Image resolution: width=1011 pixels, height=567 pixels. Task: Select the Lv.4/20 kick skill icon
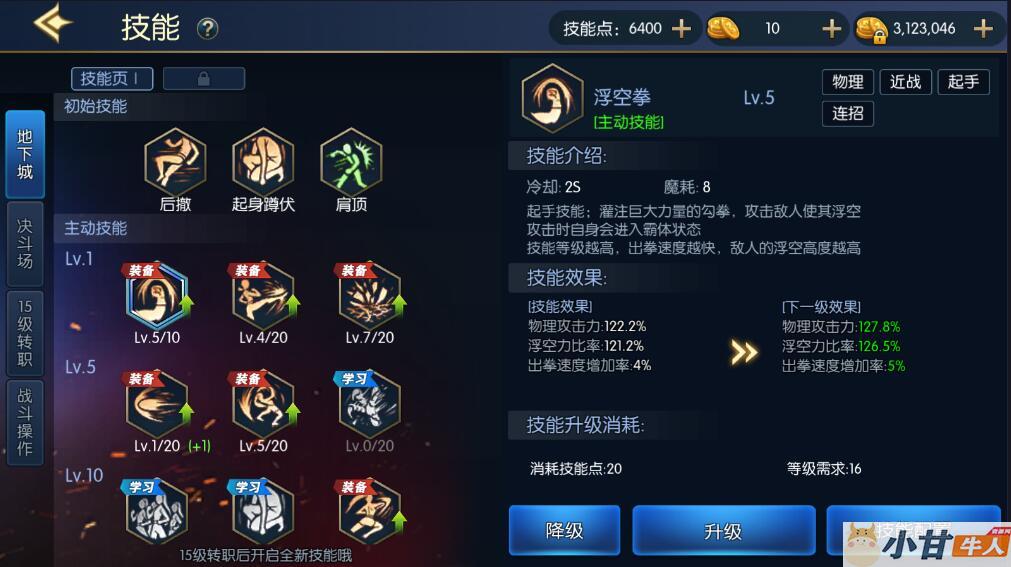click(x=263, y=297)
